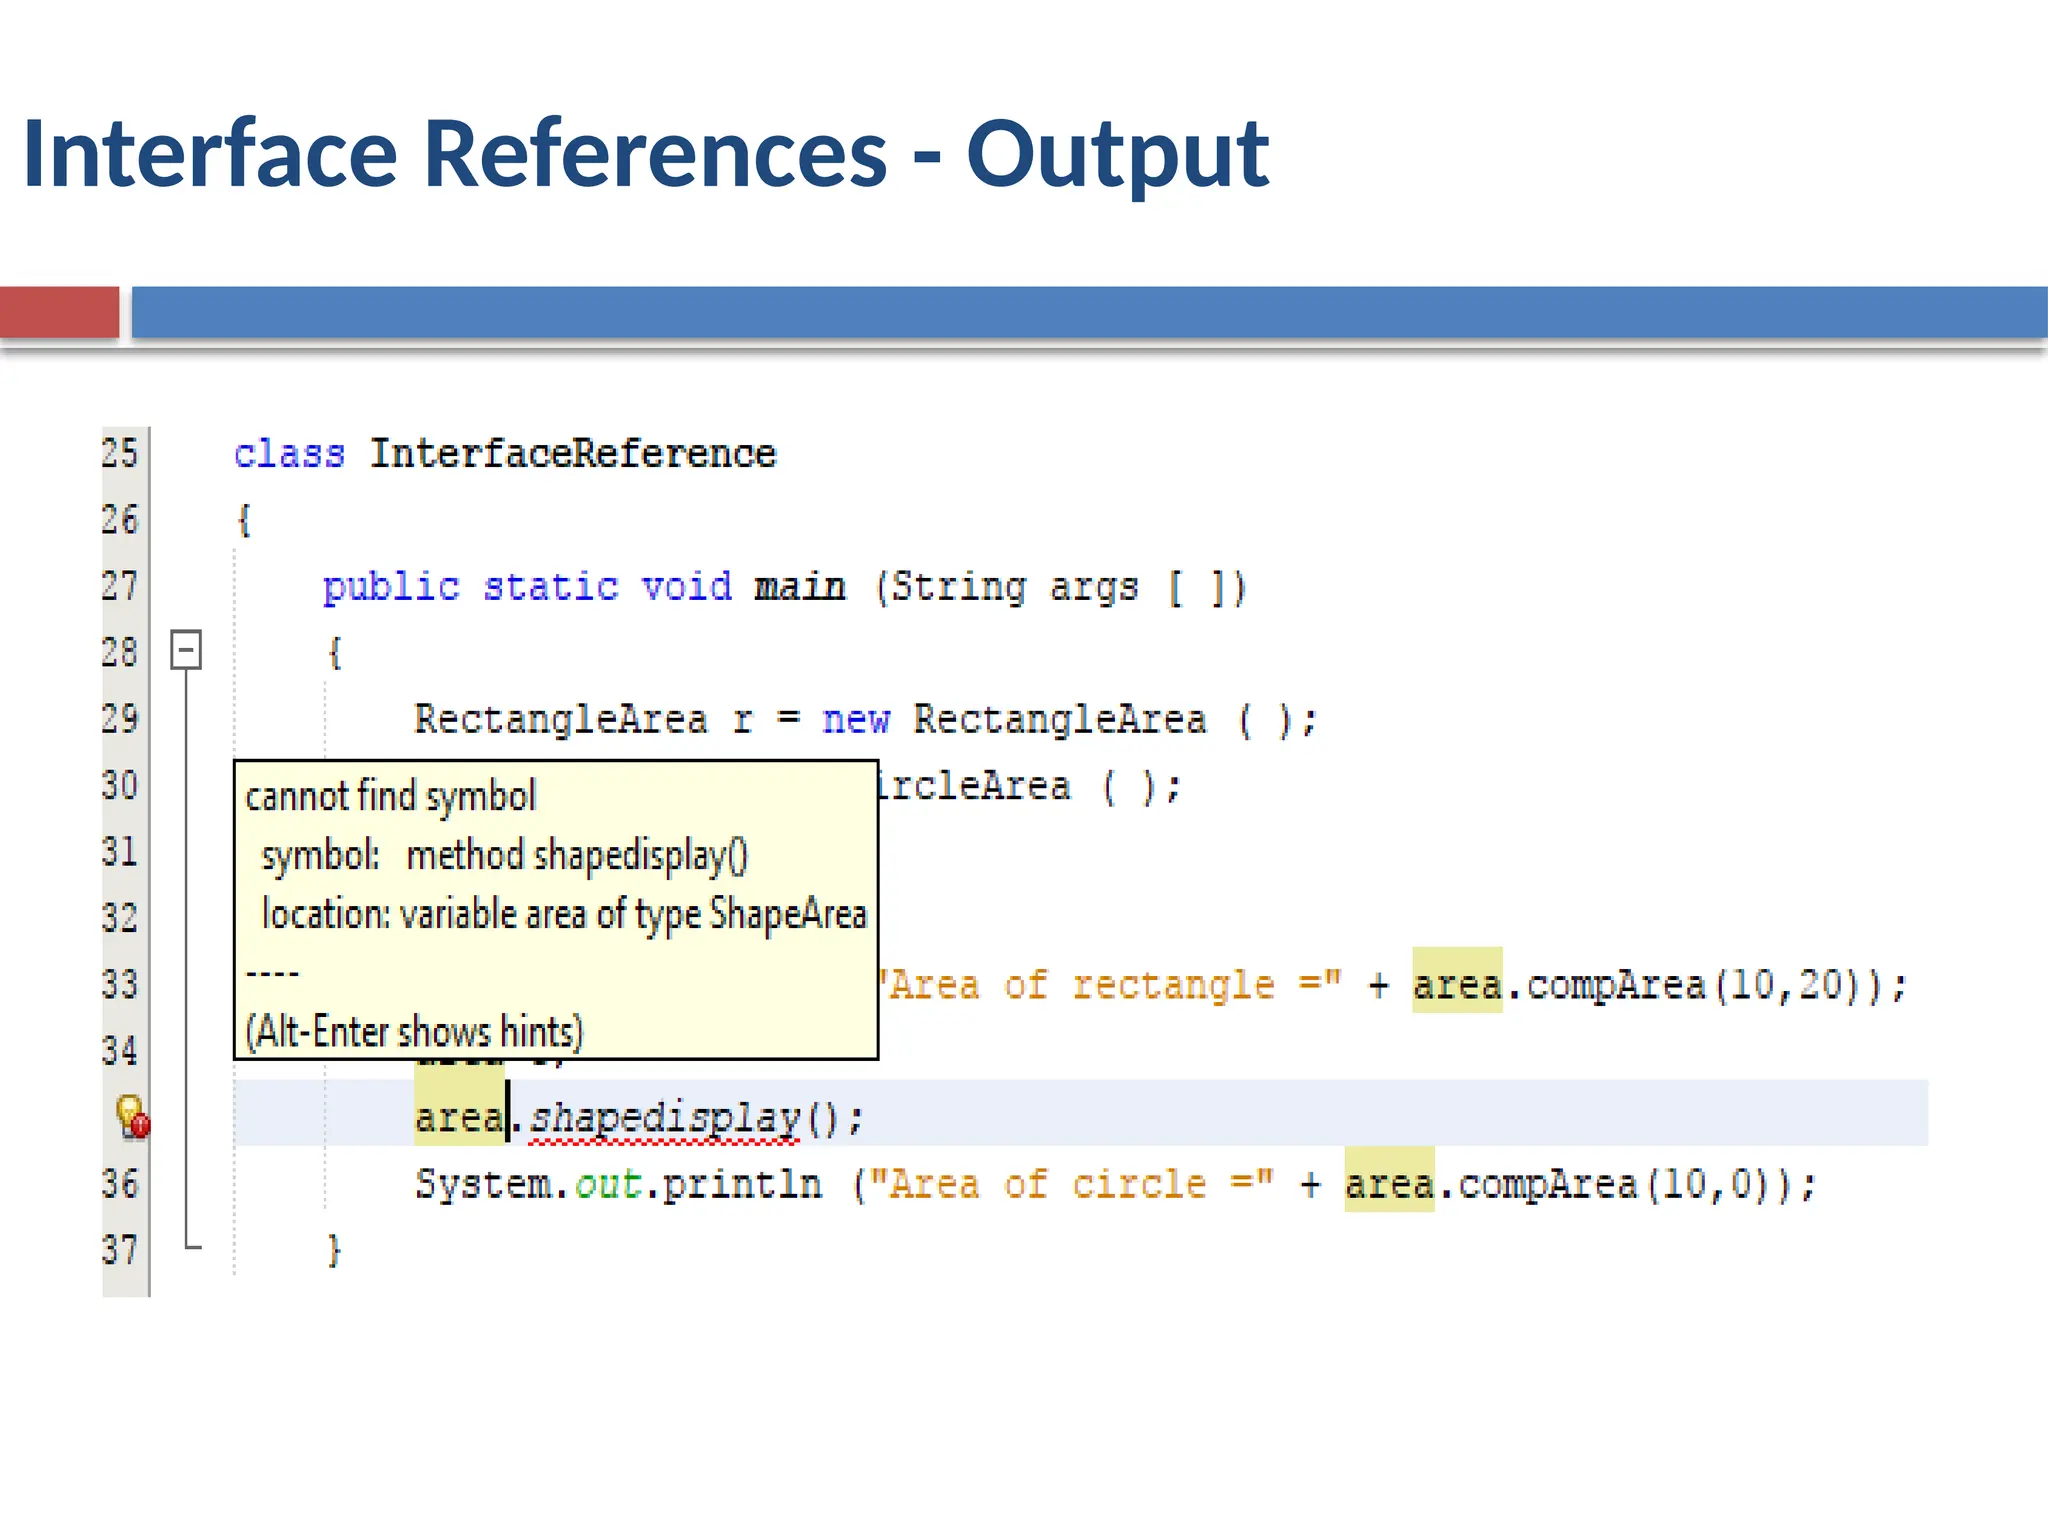Click the 'class' keyword on line 25
The image size is (2048, 1536).
tap(289, 454)
